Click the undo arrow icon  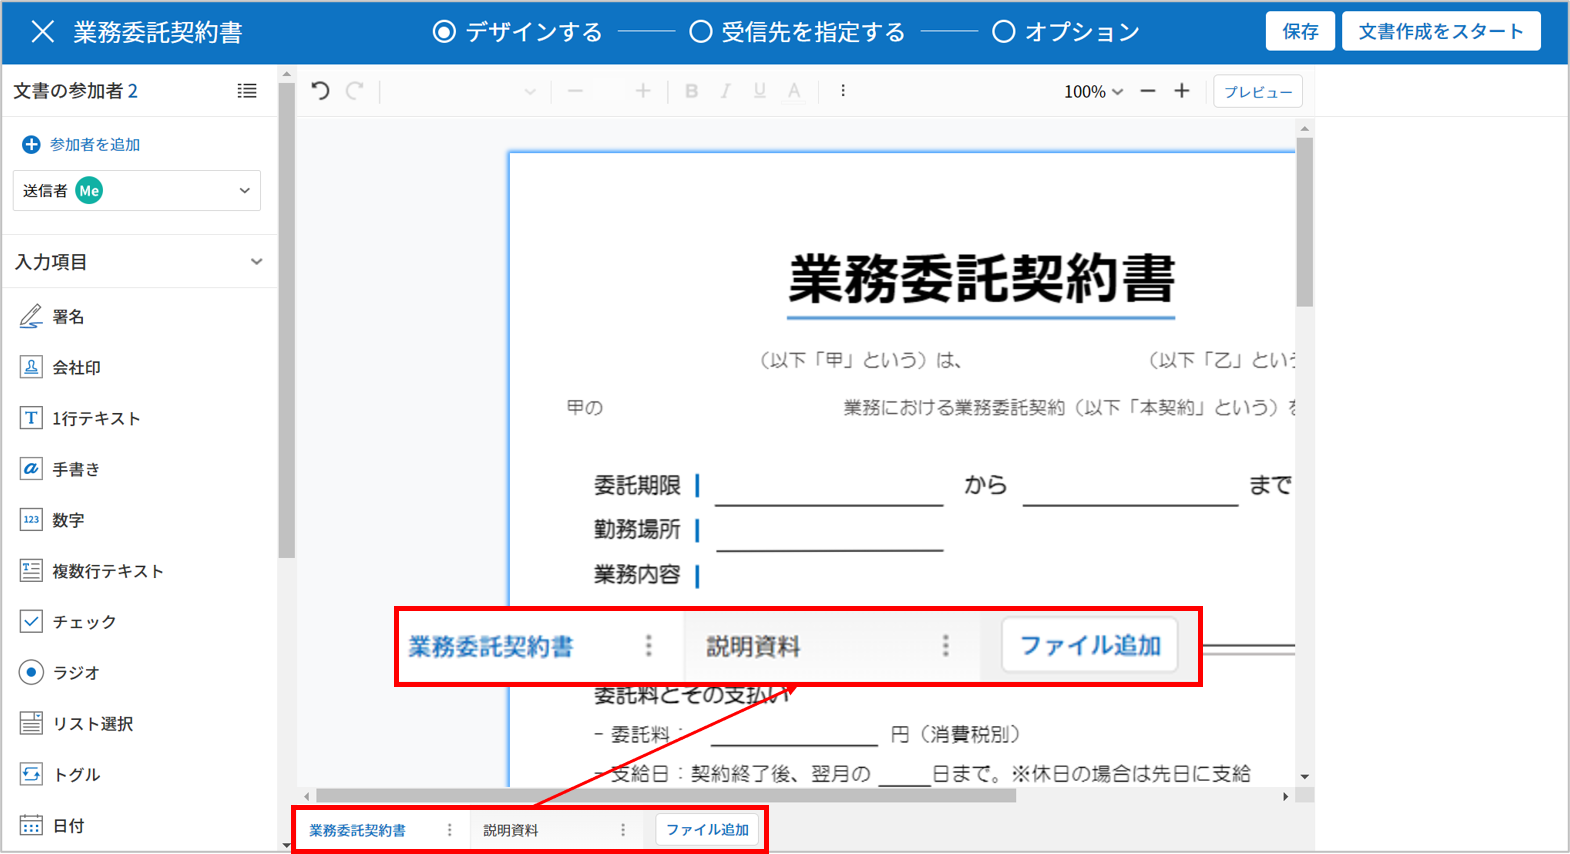[320, 91]
